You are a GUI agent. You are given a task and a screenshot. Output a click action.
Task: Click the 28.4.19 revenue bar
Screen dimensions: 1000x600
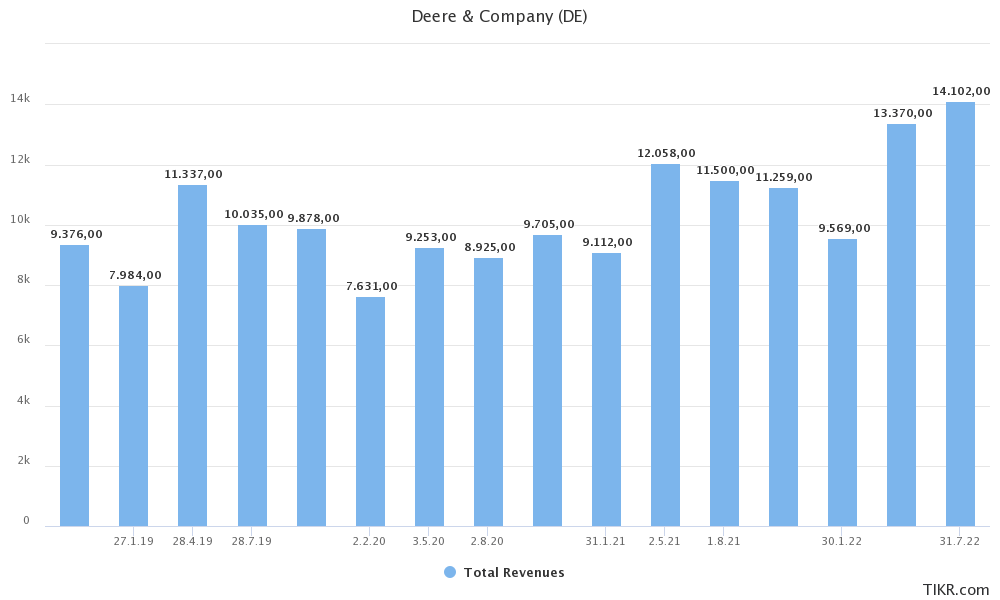193,356
